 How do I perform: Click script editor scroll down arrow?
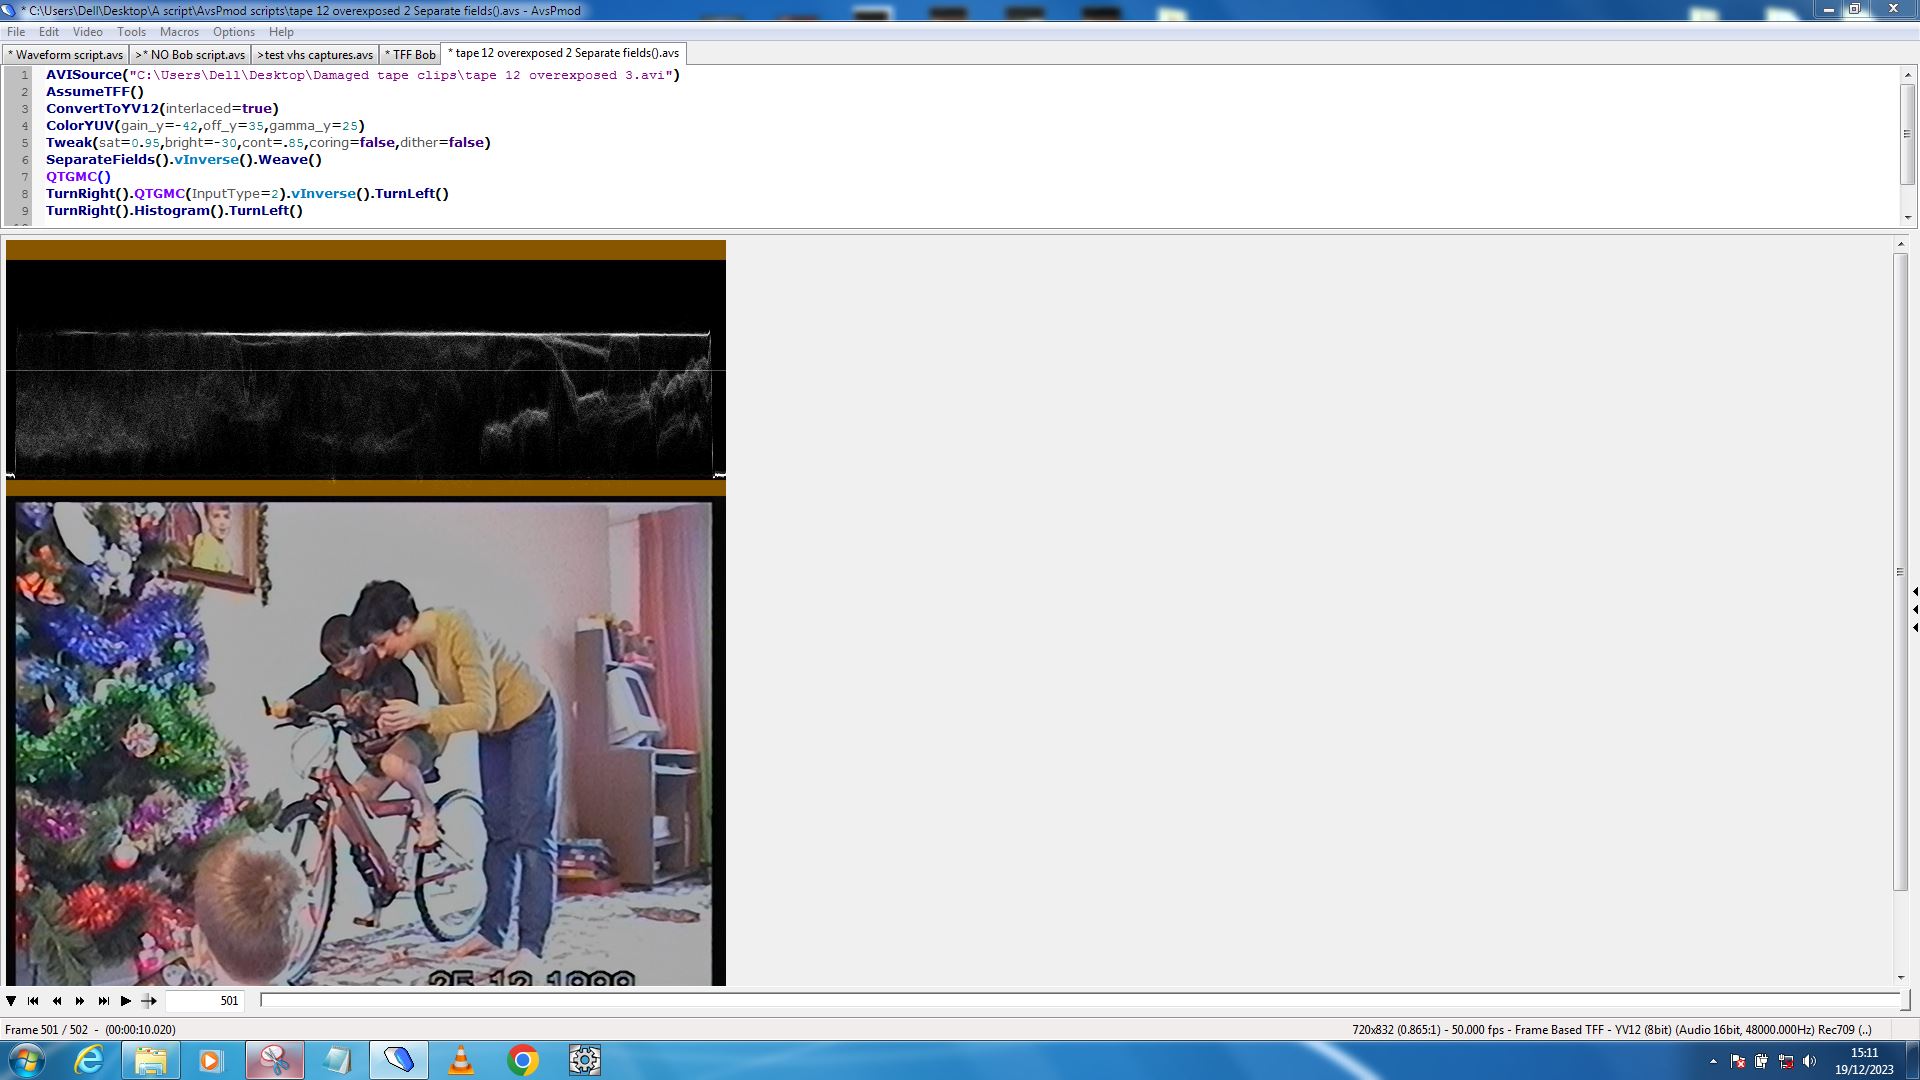coord(1908,217)
